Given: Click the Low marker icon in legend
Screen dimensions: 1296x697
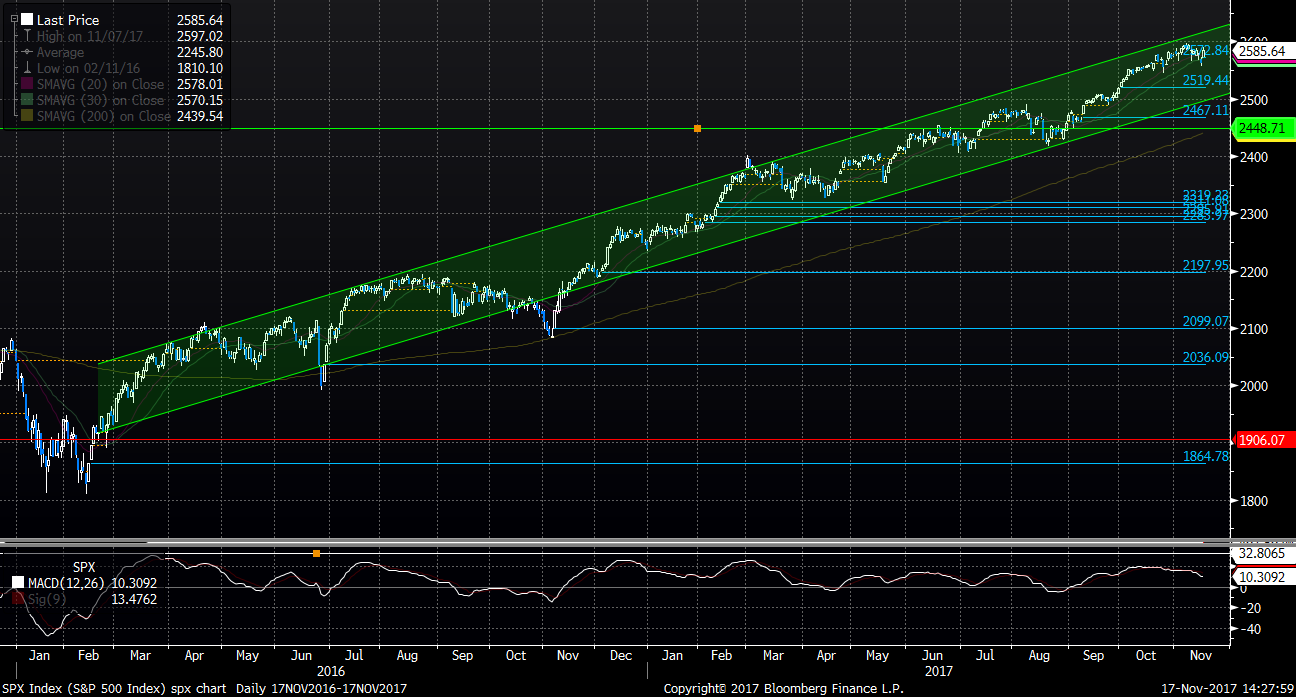Looking at the screenshot, I should coord(27,68).
